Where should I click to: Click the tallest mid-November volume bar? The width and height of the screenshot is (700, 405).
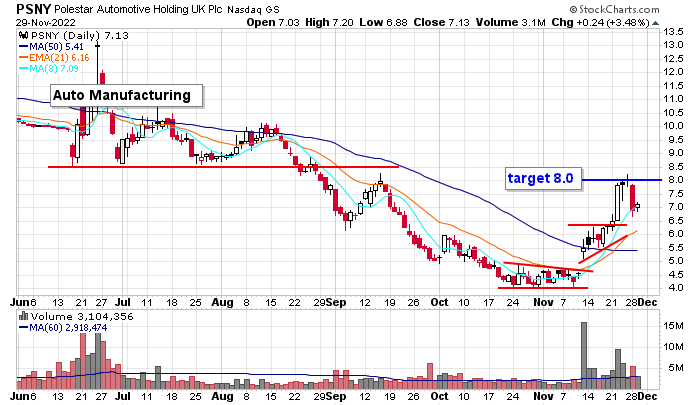(583, 355)
